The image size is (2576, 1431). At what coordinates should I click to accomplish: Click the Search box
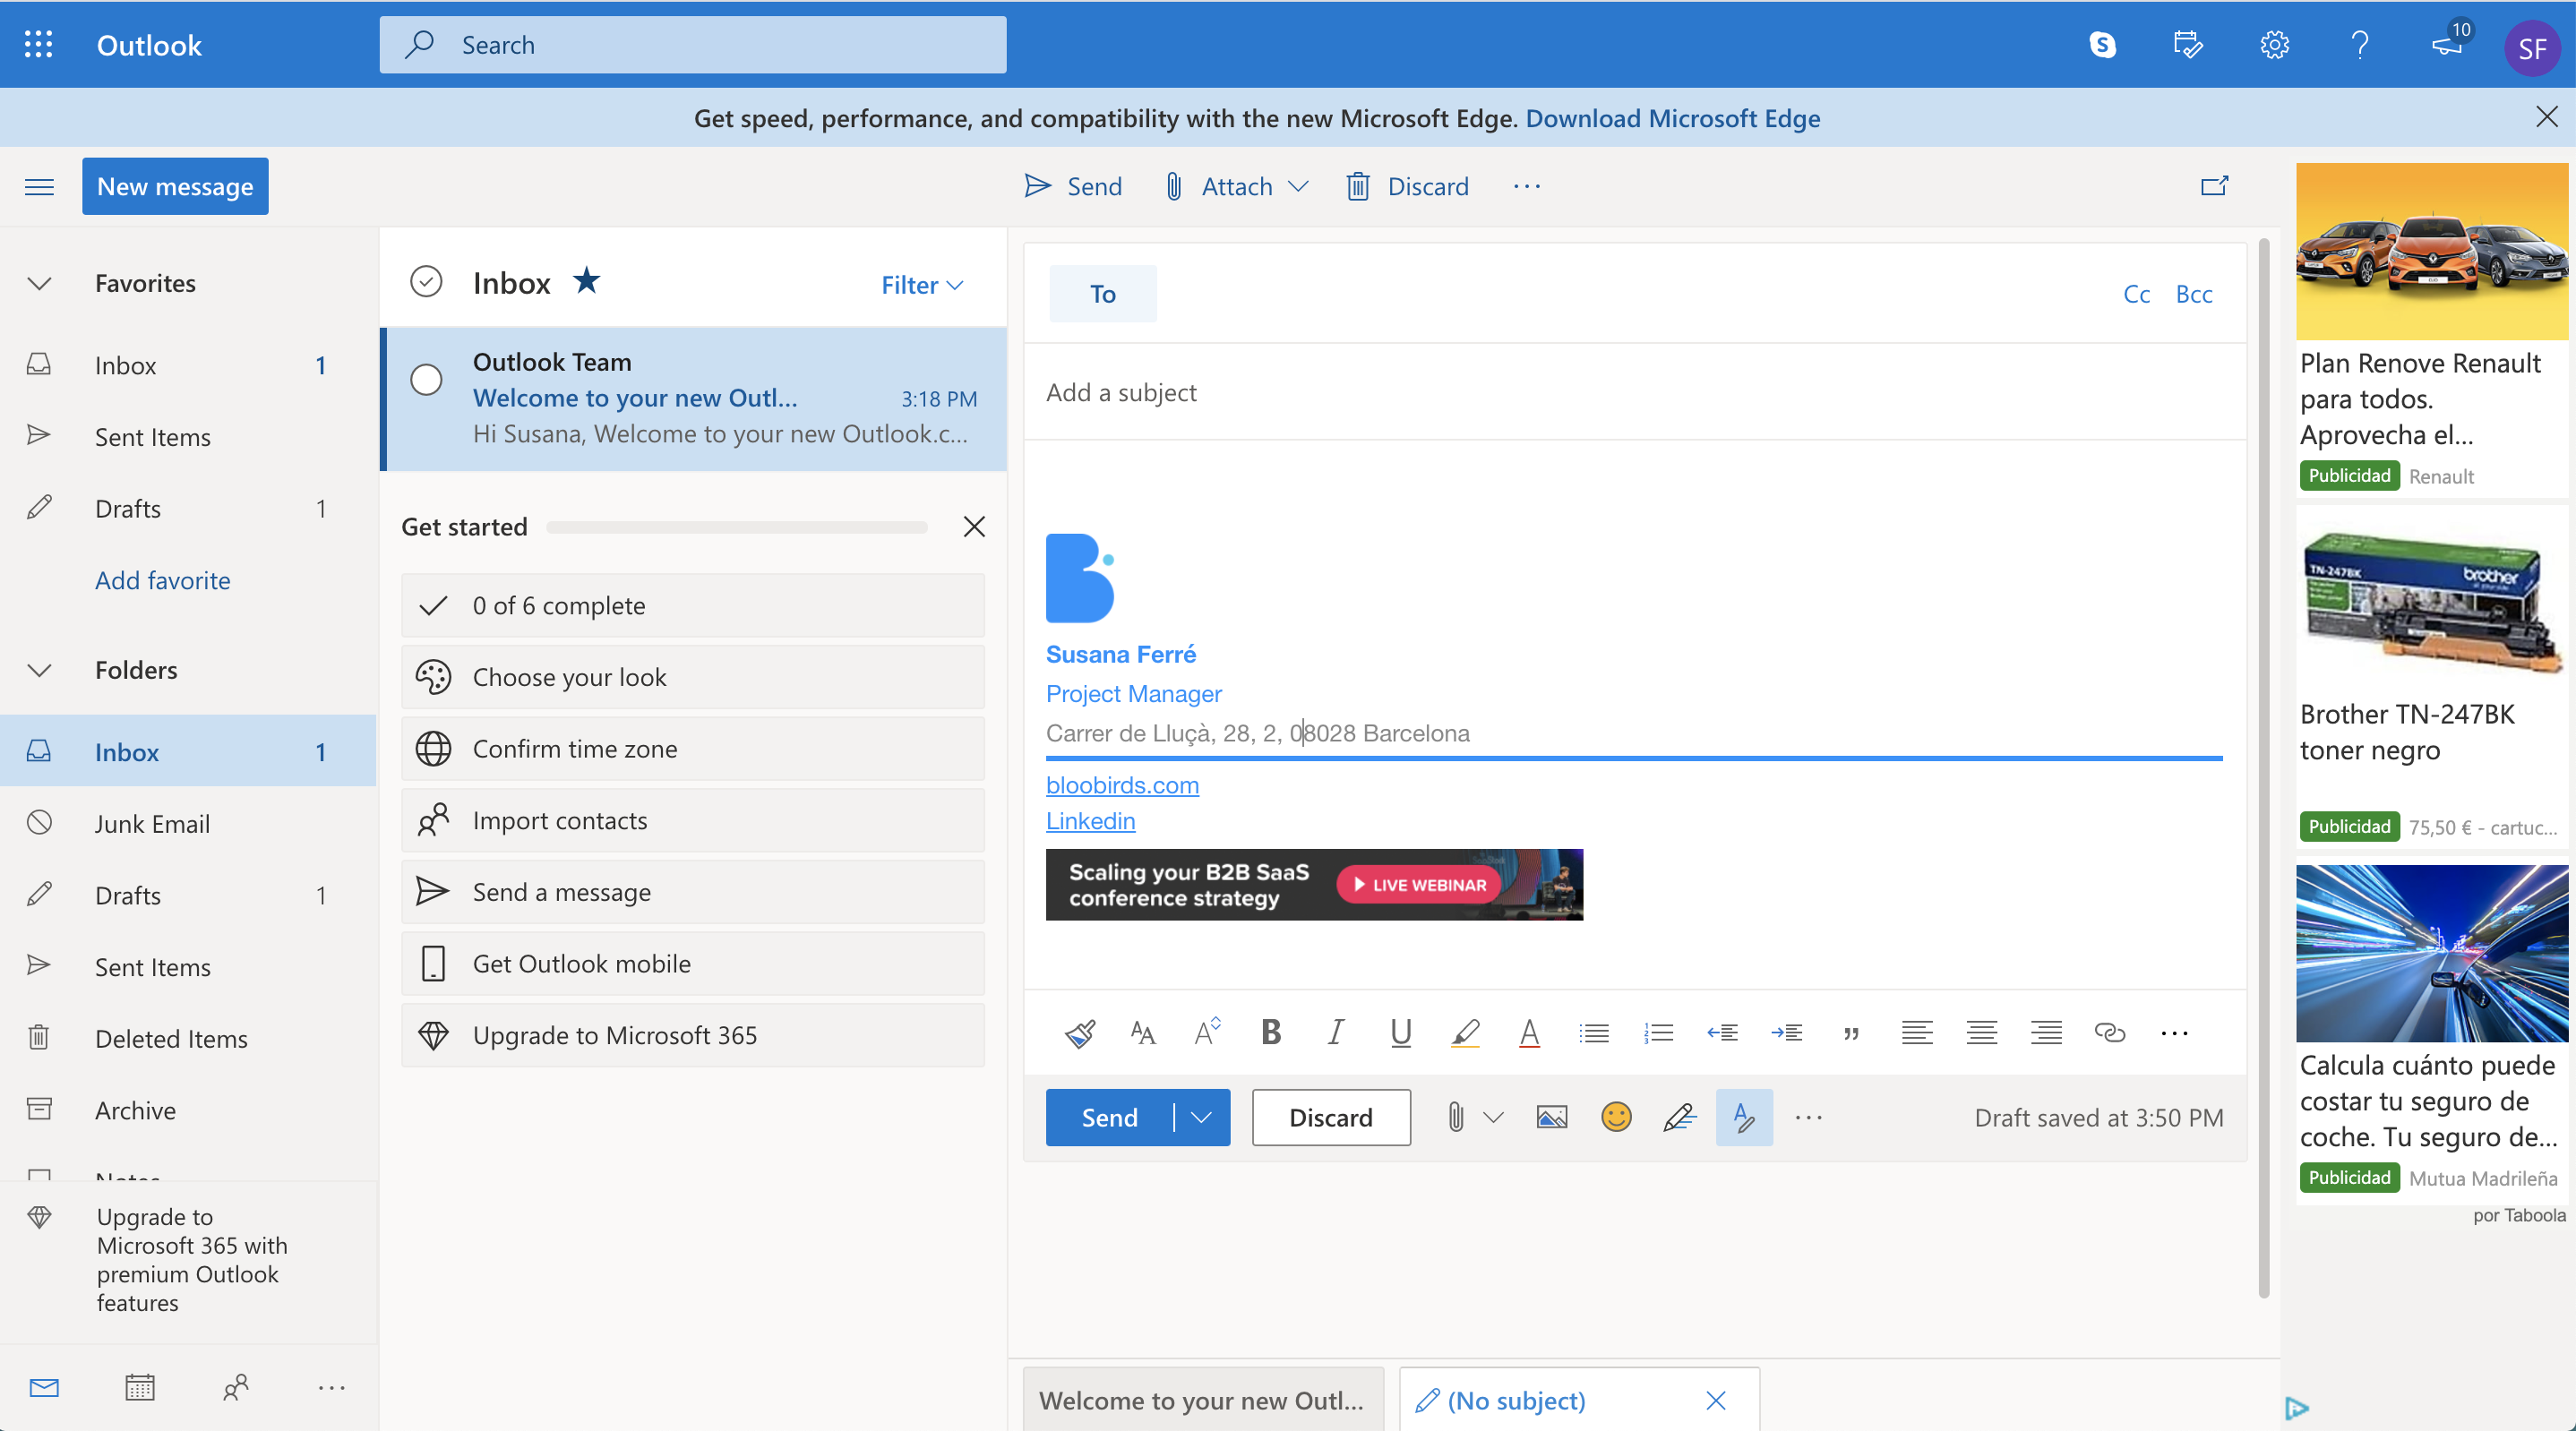coord(693,45)
